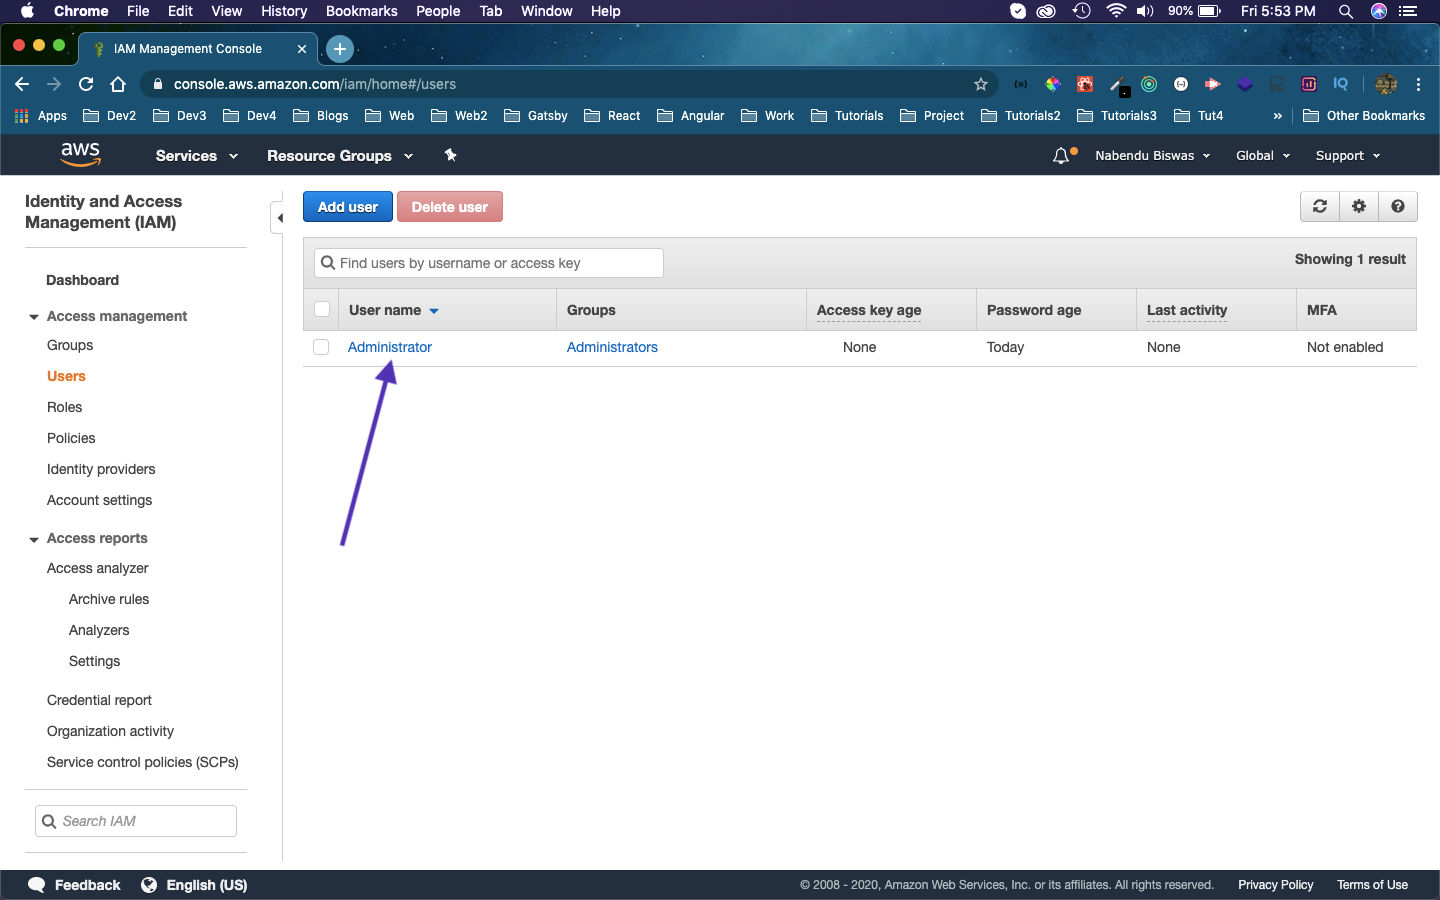This screenshot has width=1440, height=900.
Task: Click the Feedback button in footer
Action: pyautogui.click(x=75, y=885)
